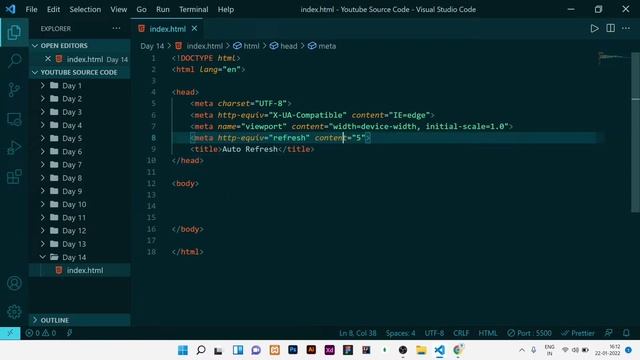
Task: Expand the Outline section
Action: (80, 320)
